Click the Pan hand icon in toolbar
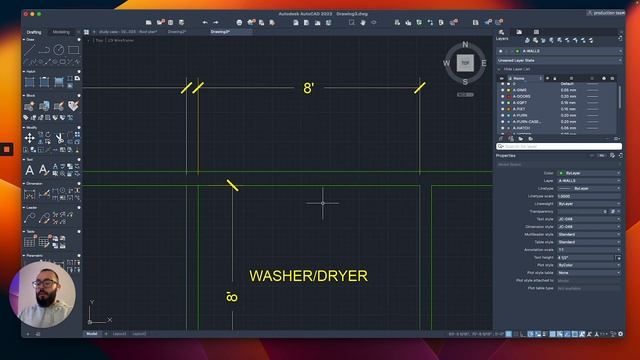Viewport: 640px width, 360px height. tap(363, 22)
